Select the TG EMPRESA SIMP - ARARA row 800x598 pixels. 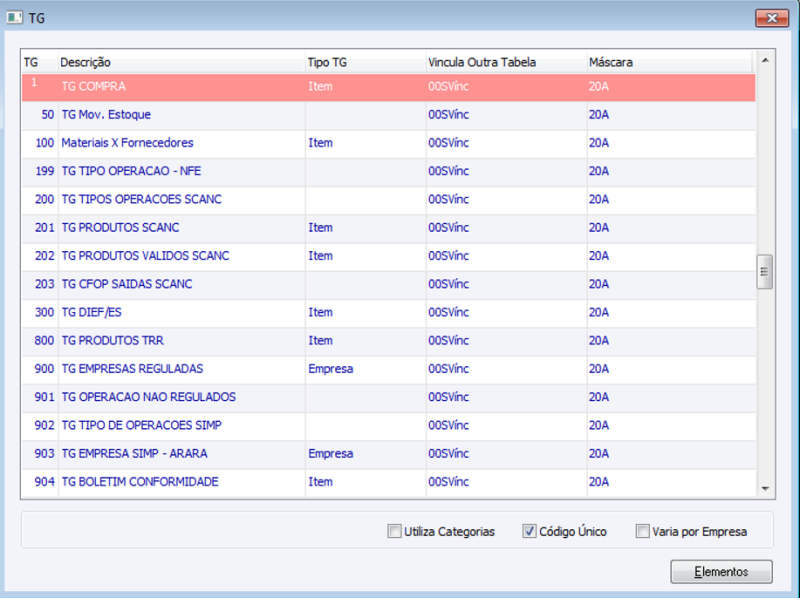coord(389,454)
